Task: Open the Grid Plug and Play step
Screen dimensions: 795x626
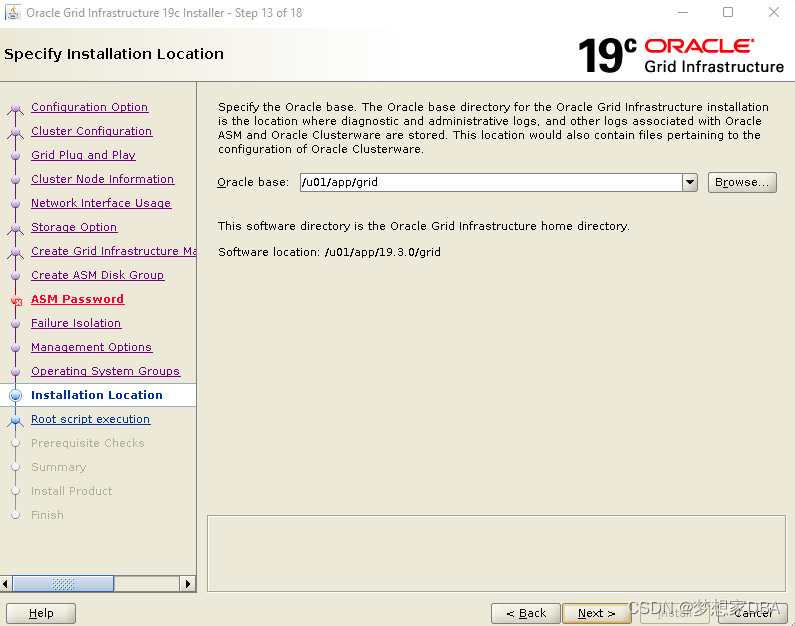Action: [x=83, y=155]
